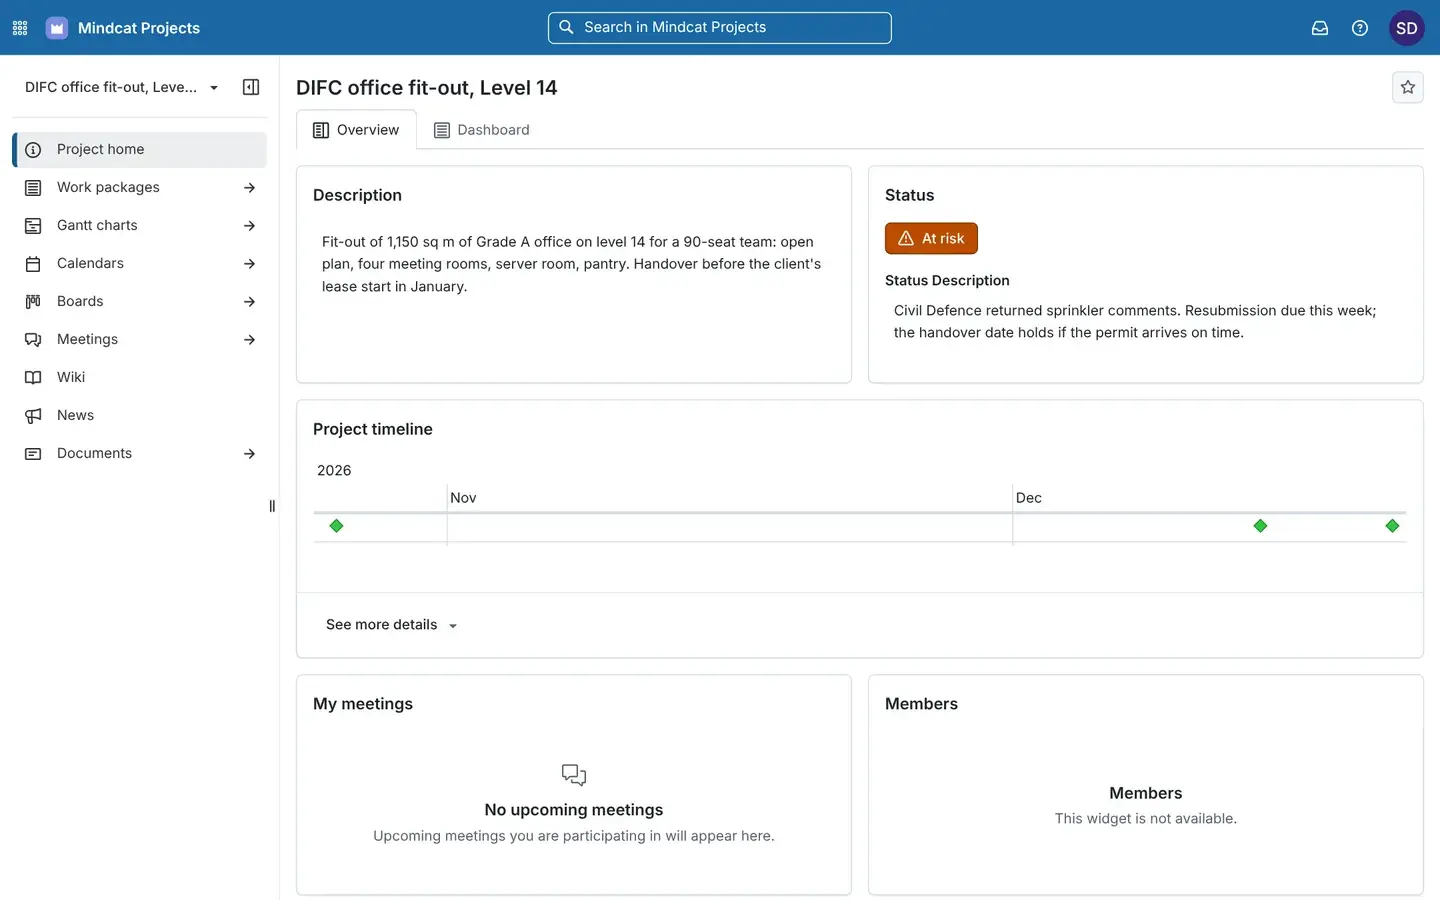Switch to the Dashboard tab
The height and width of the screenshot is (900, 1440).
click(482, 130)
